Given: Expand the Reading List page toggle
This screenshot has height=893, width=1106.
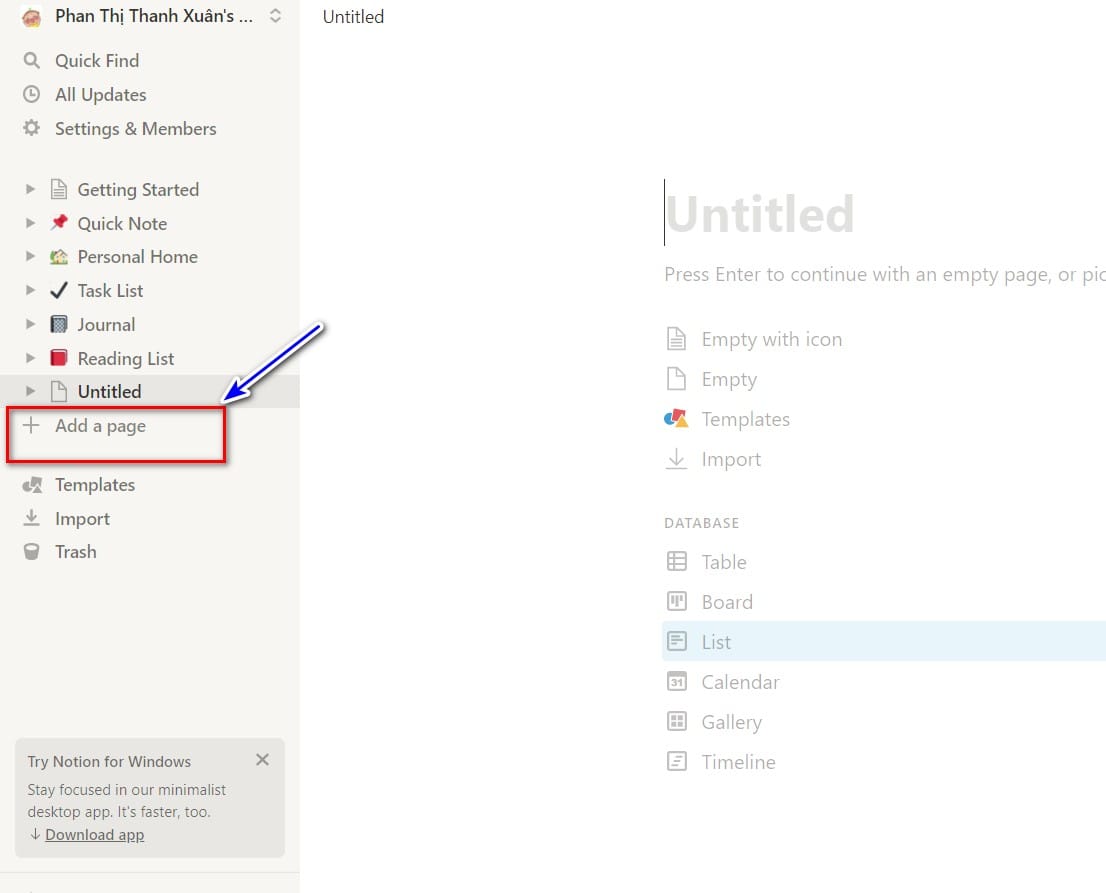Looking at the screenshot, I should pyautogui.click(x=30, y=358).
